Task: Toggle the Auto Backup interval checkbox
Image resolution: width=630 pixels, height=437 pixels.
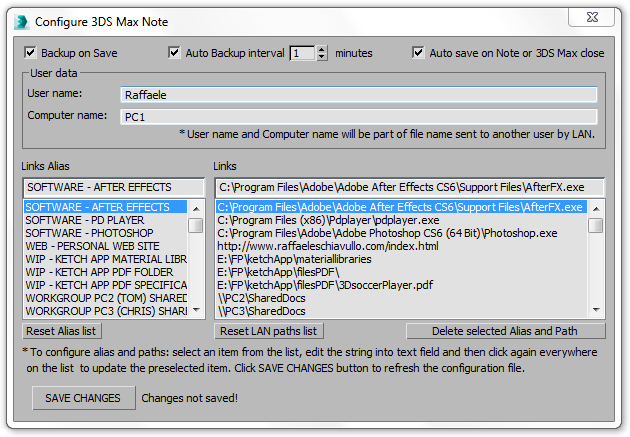Action: (174, 53)
